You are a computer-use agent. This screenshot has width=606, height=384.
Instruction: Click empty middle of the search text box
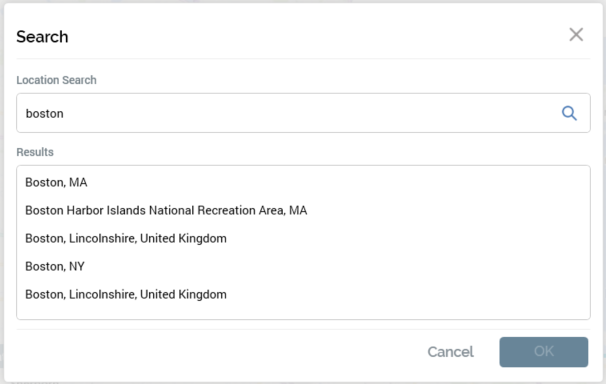pos(309,113)
